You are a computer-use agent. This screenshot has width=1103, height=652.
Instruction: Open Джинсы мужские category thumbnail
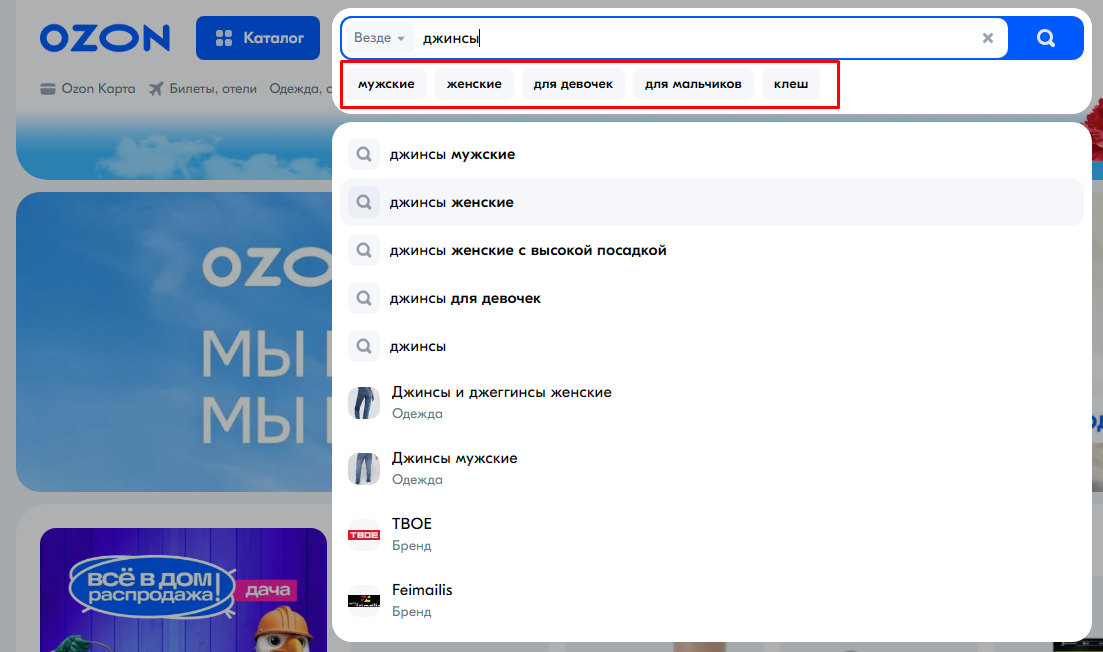[364, 469]
